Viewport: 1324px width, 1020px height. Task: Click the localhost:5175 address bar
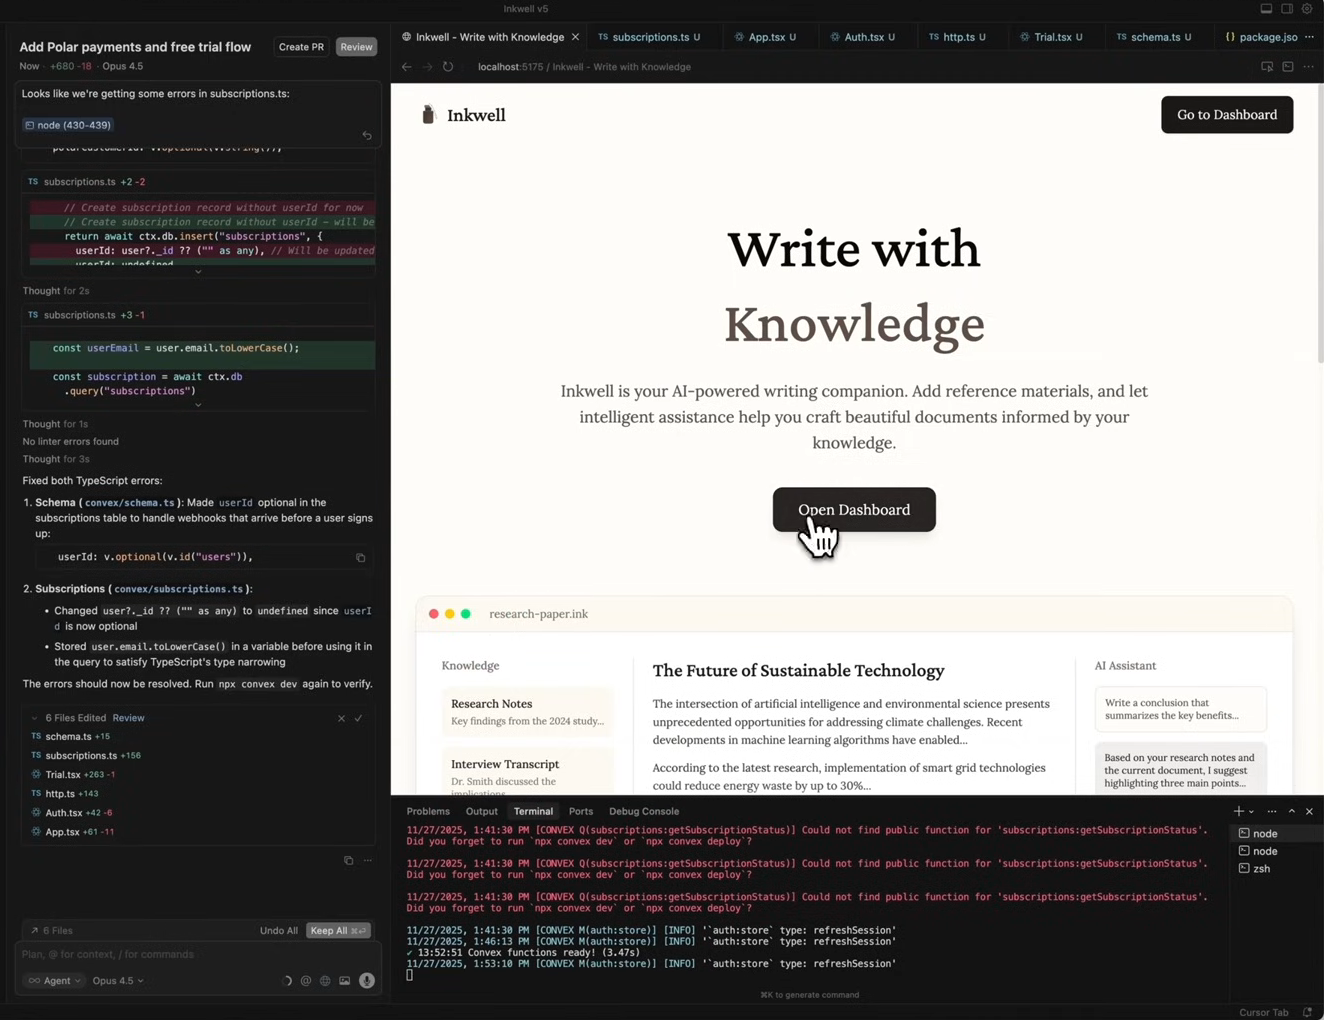pyautogui.click(x=584, y=67)
